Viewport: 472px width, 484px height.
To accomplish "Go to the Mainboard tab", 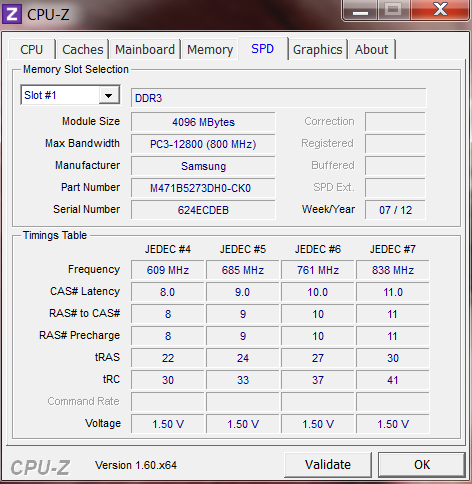I will 145,50.
